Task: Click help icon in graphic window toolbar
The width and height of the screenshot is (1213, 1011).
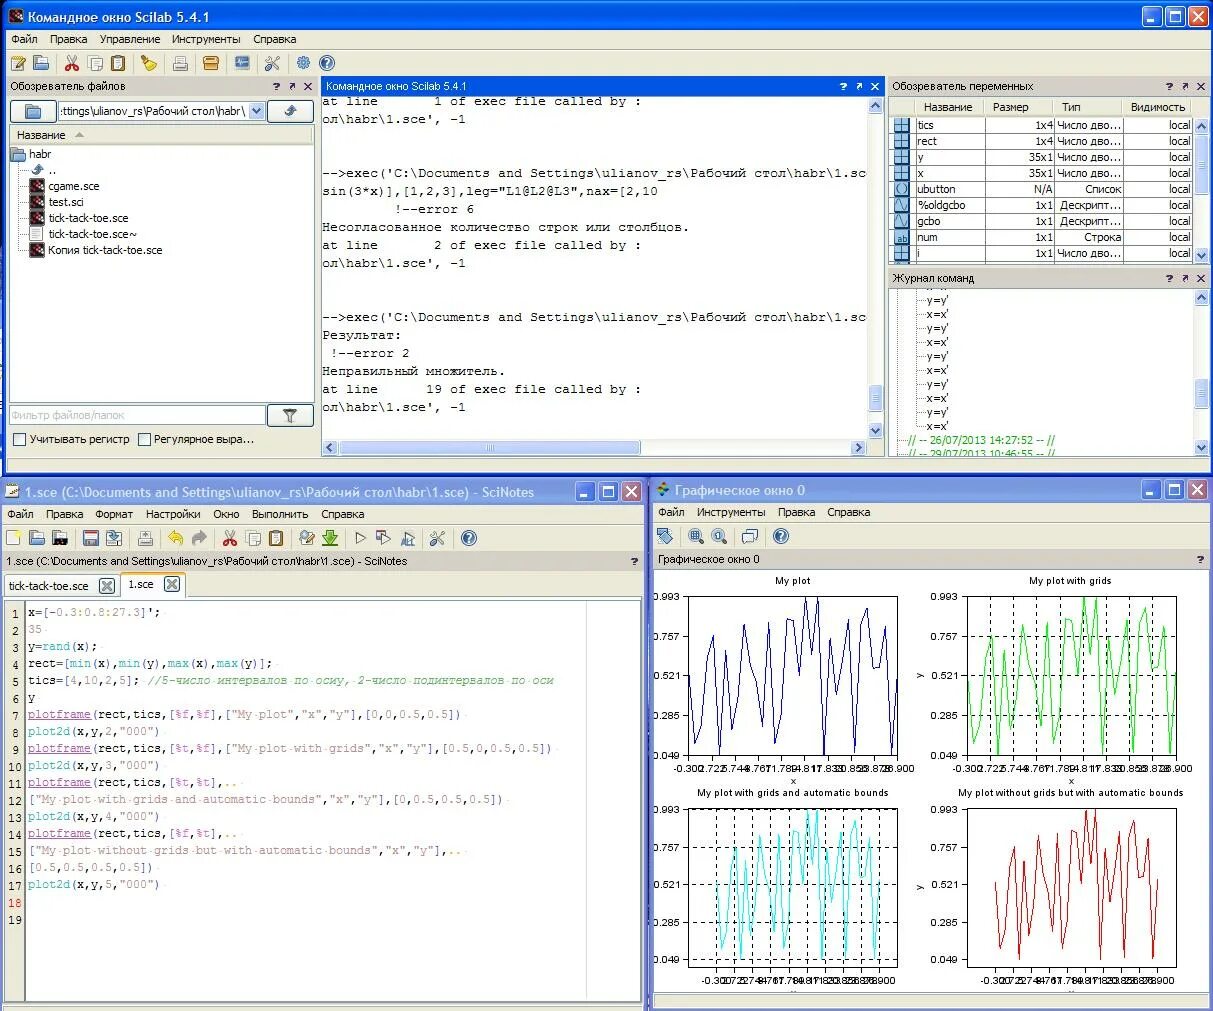Action: 781,536
